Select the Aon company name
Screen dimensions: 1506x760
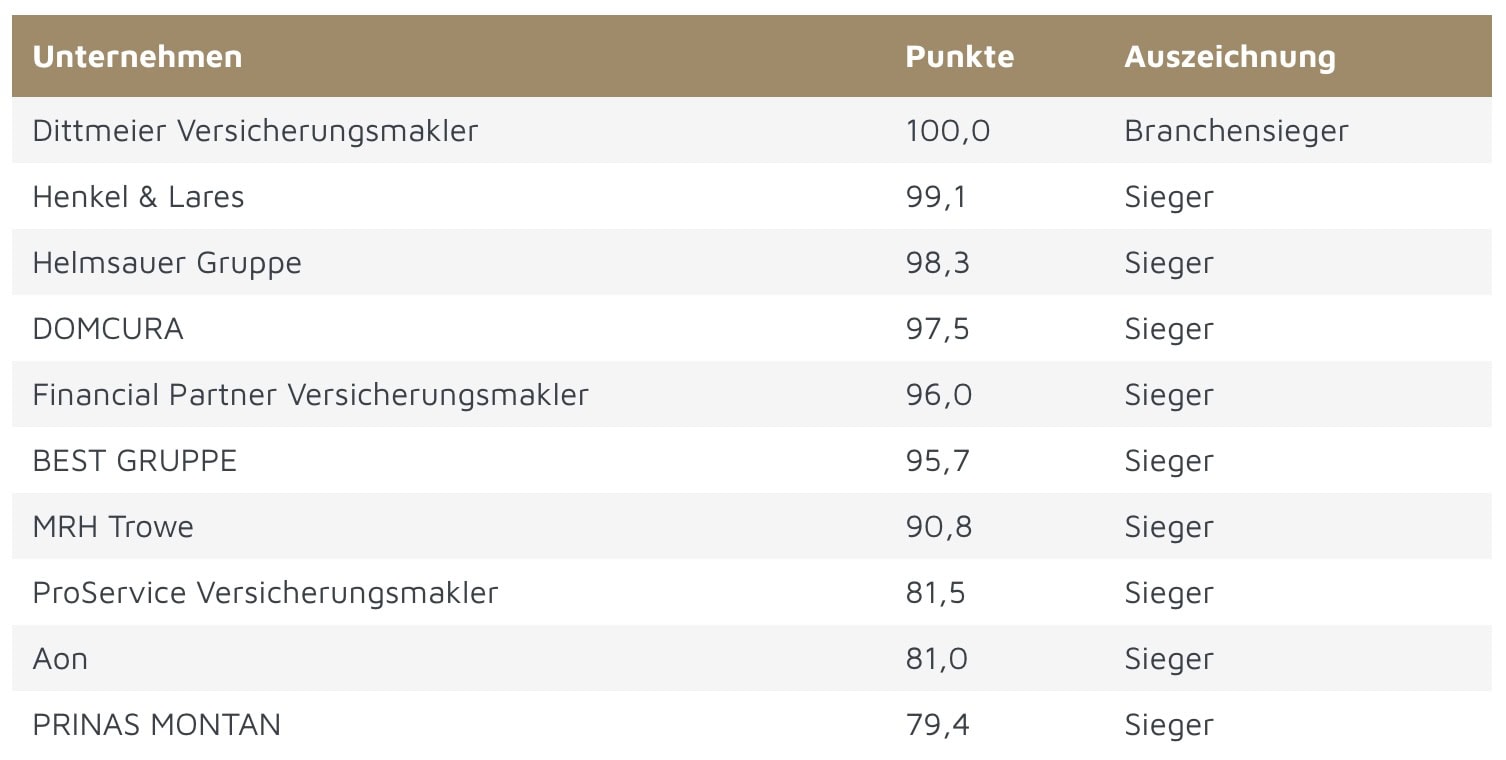[60, 659]
